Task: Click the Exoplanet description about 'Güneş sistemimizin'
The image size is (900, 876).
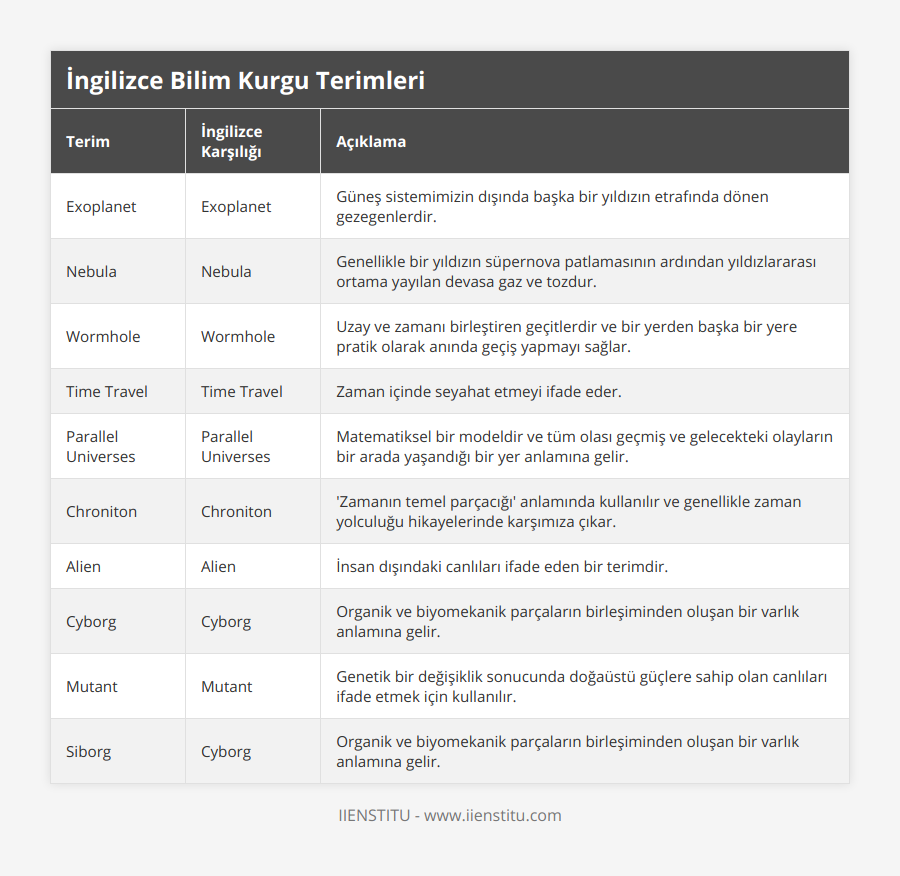Action: tap(552, 206)
